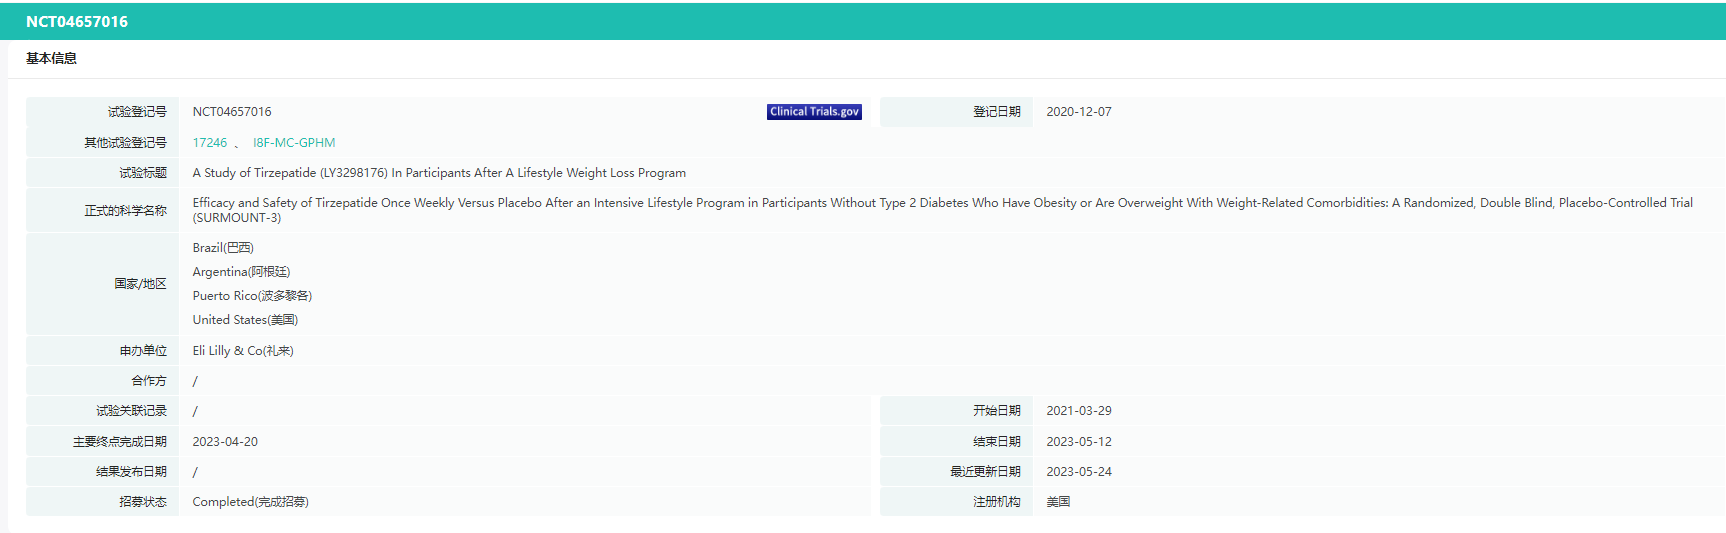
Task: Click the Argentina(阿根廷) country entry
Action: pyautogui.click(x=241, y=272)
